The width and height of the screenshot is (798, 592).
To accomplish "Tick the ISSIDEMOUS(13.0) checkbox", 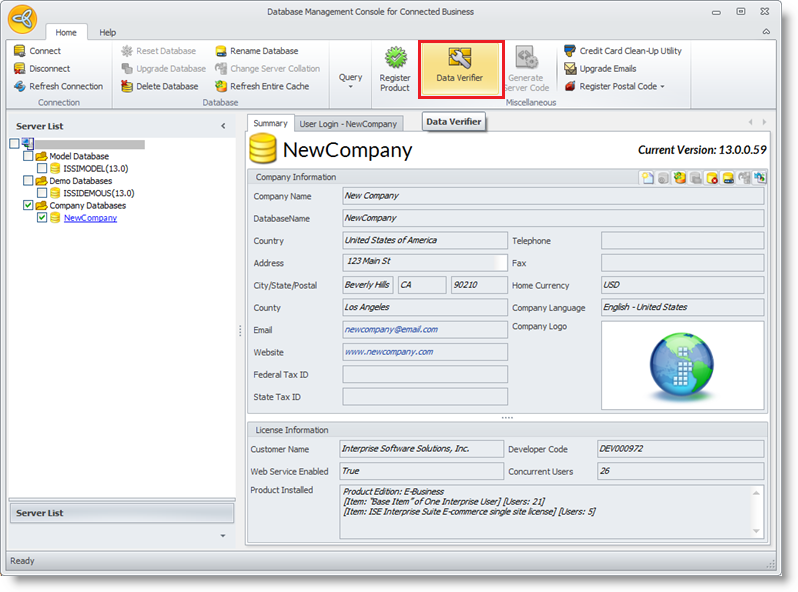I will [42, 193].
